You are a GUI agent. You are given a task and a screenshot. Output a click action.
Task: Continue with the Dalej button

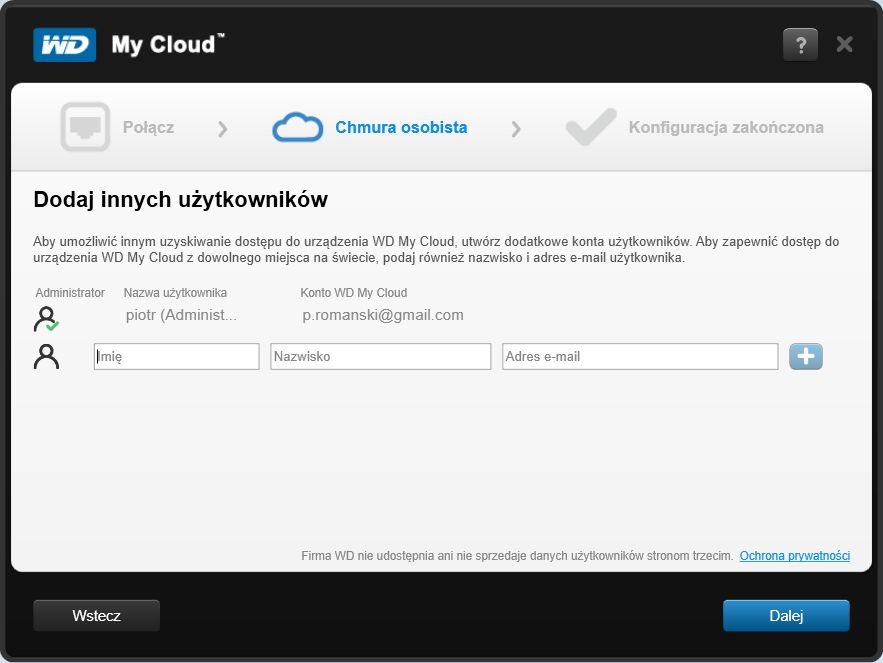point(786,616)
